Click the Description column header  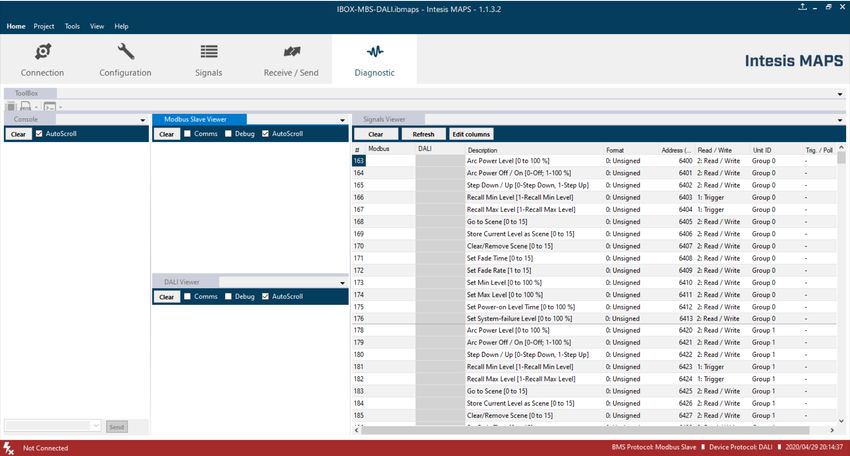535,150
